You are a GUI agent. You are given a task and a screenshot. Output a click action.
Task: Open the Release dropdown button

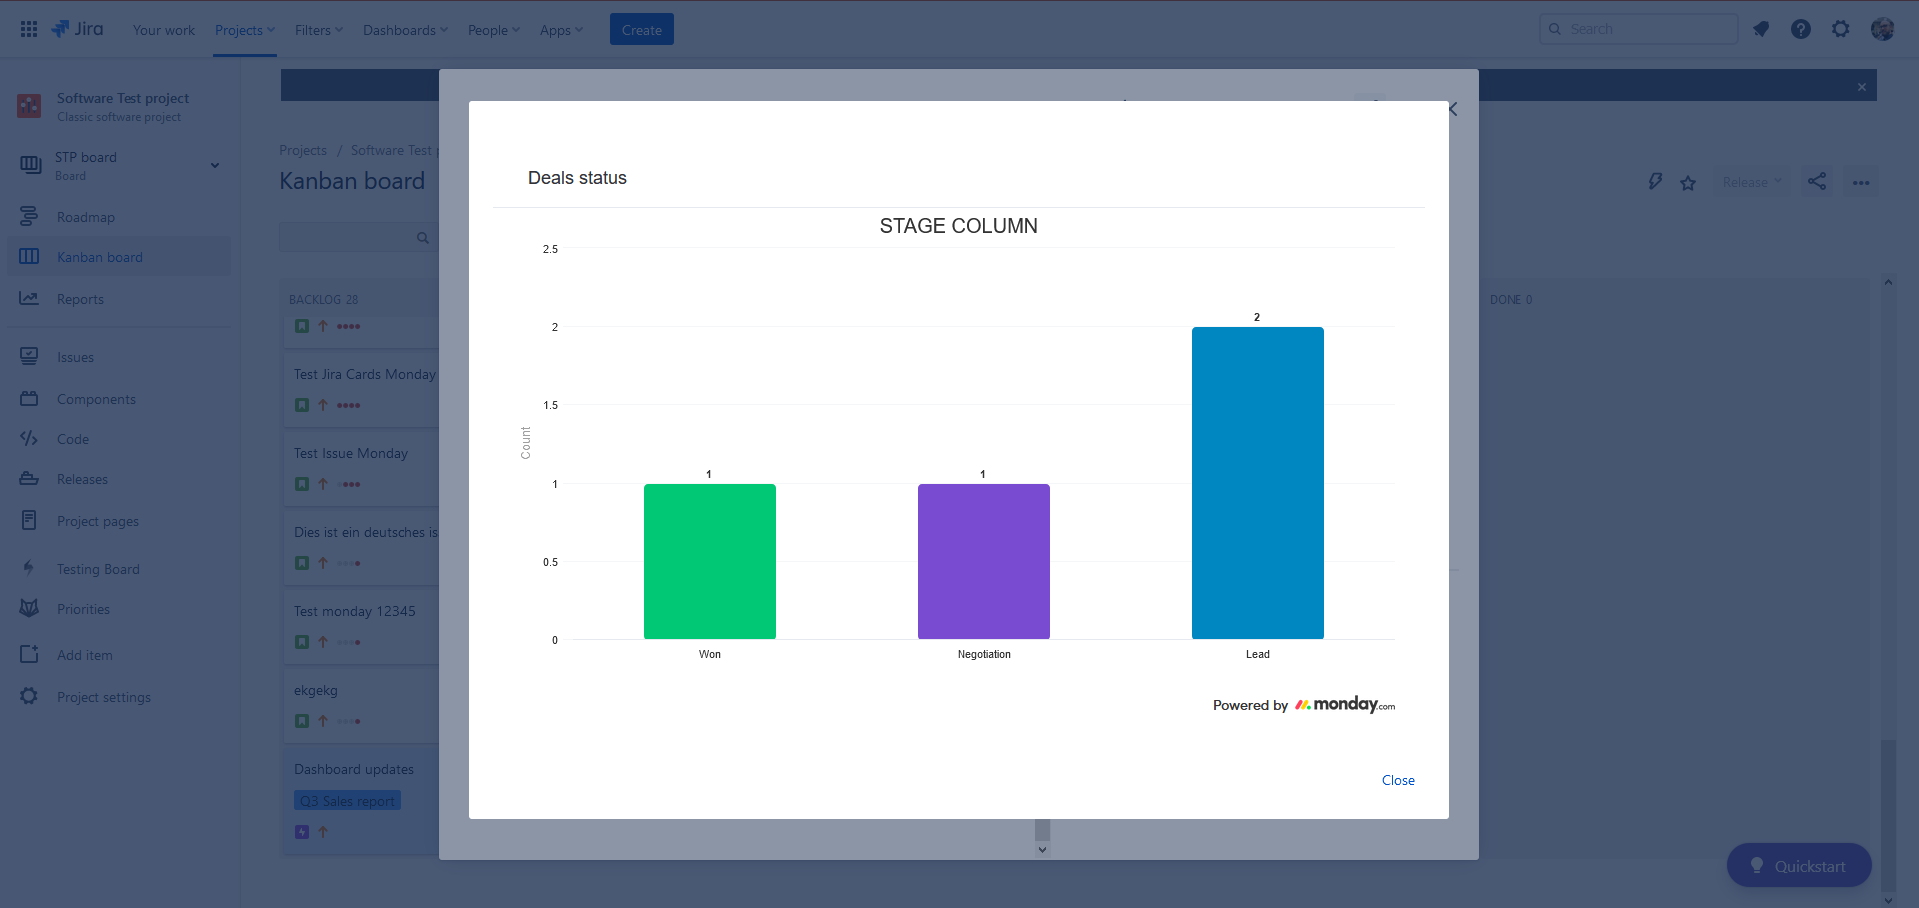point(1752,182)
